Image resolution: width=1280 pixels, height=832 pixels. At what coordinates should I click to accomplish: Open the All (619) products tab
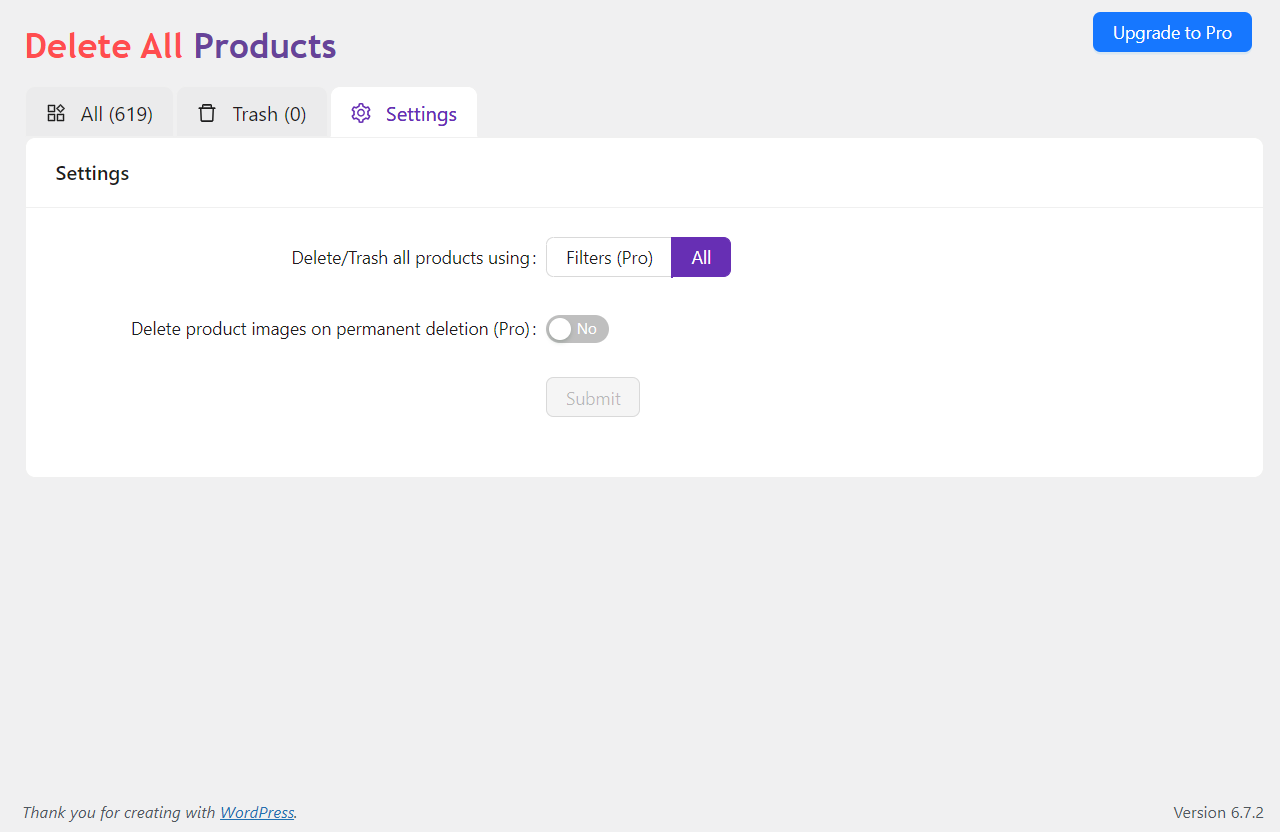(99, 113)
